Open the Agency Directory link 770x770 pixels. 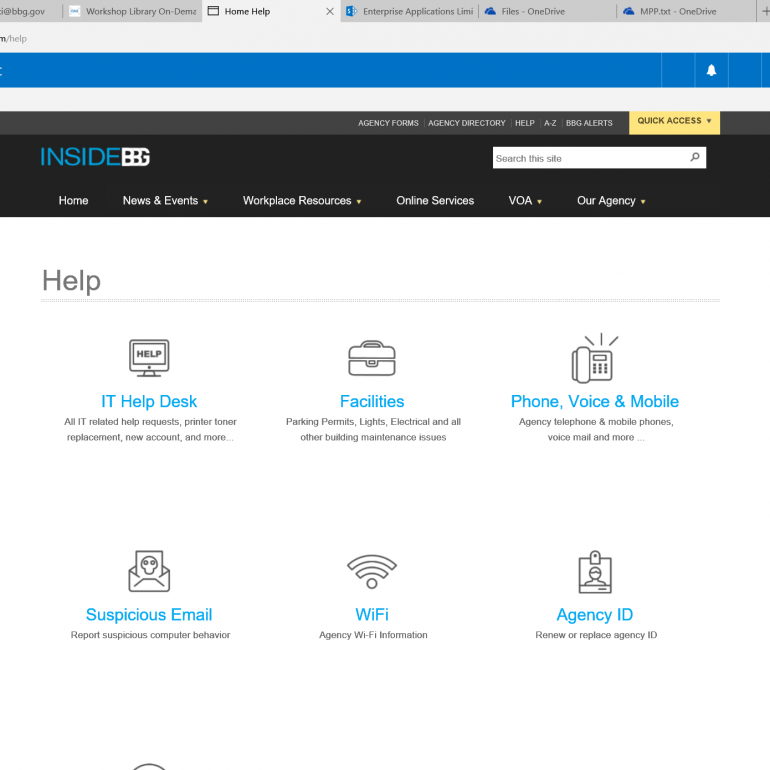tap(467, 123)
